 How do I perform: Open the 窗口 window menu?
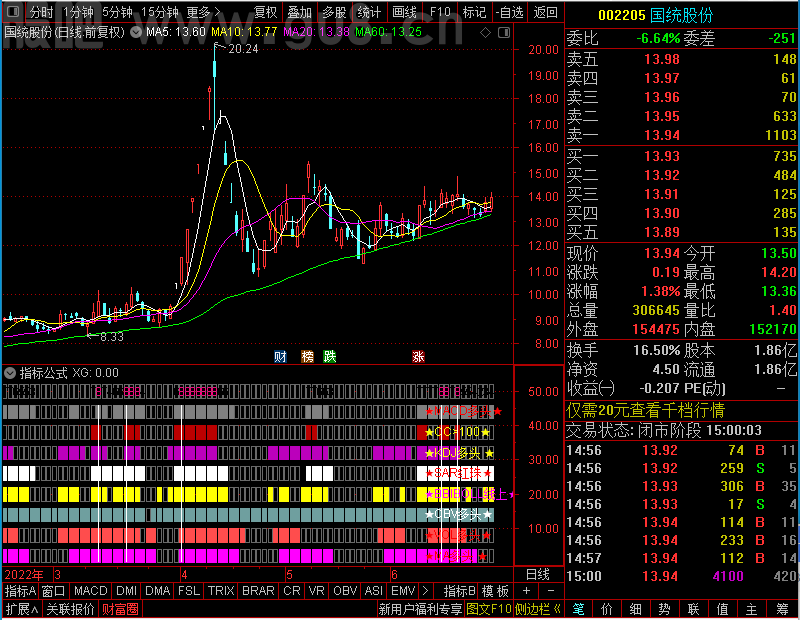(x=54, y=591)
